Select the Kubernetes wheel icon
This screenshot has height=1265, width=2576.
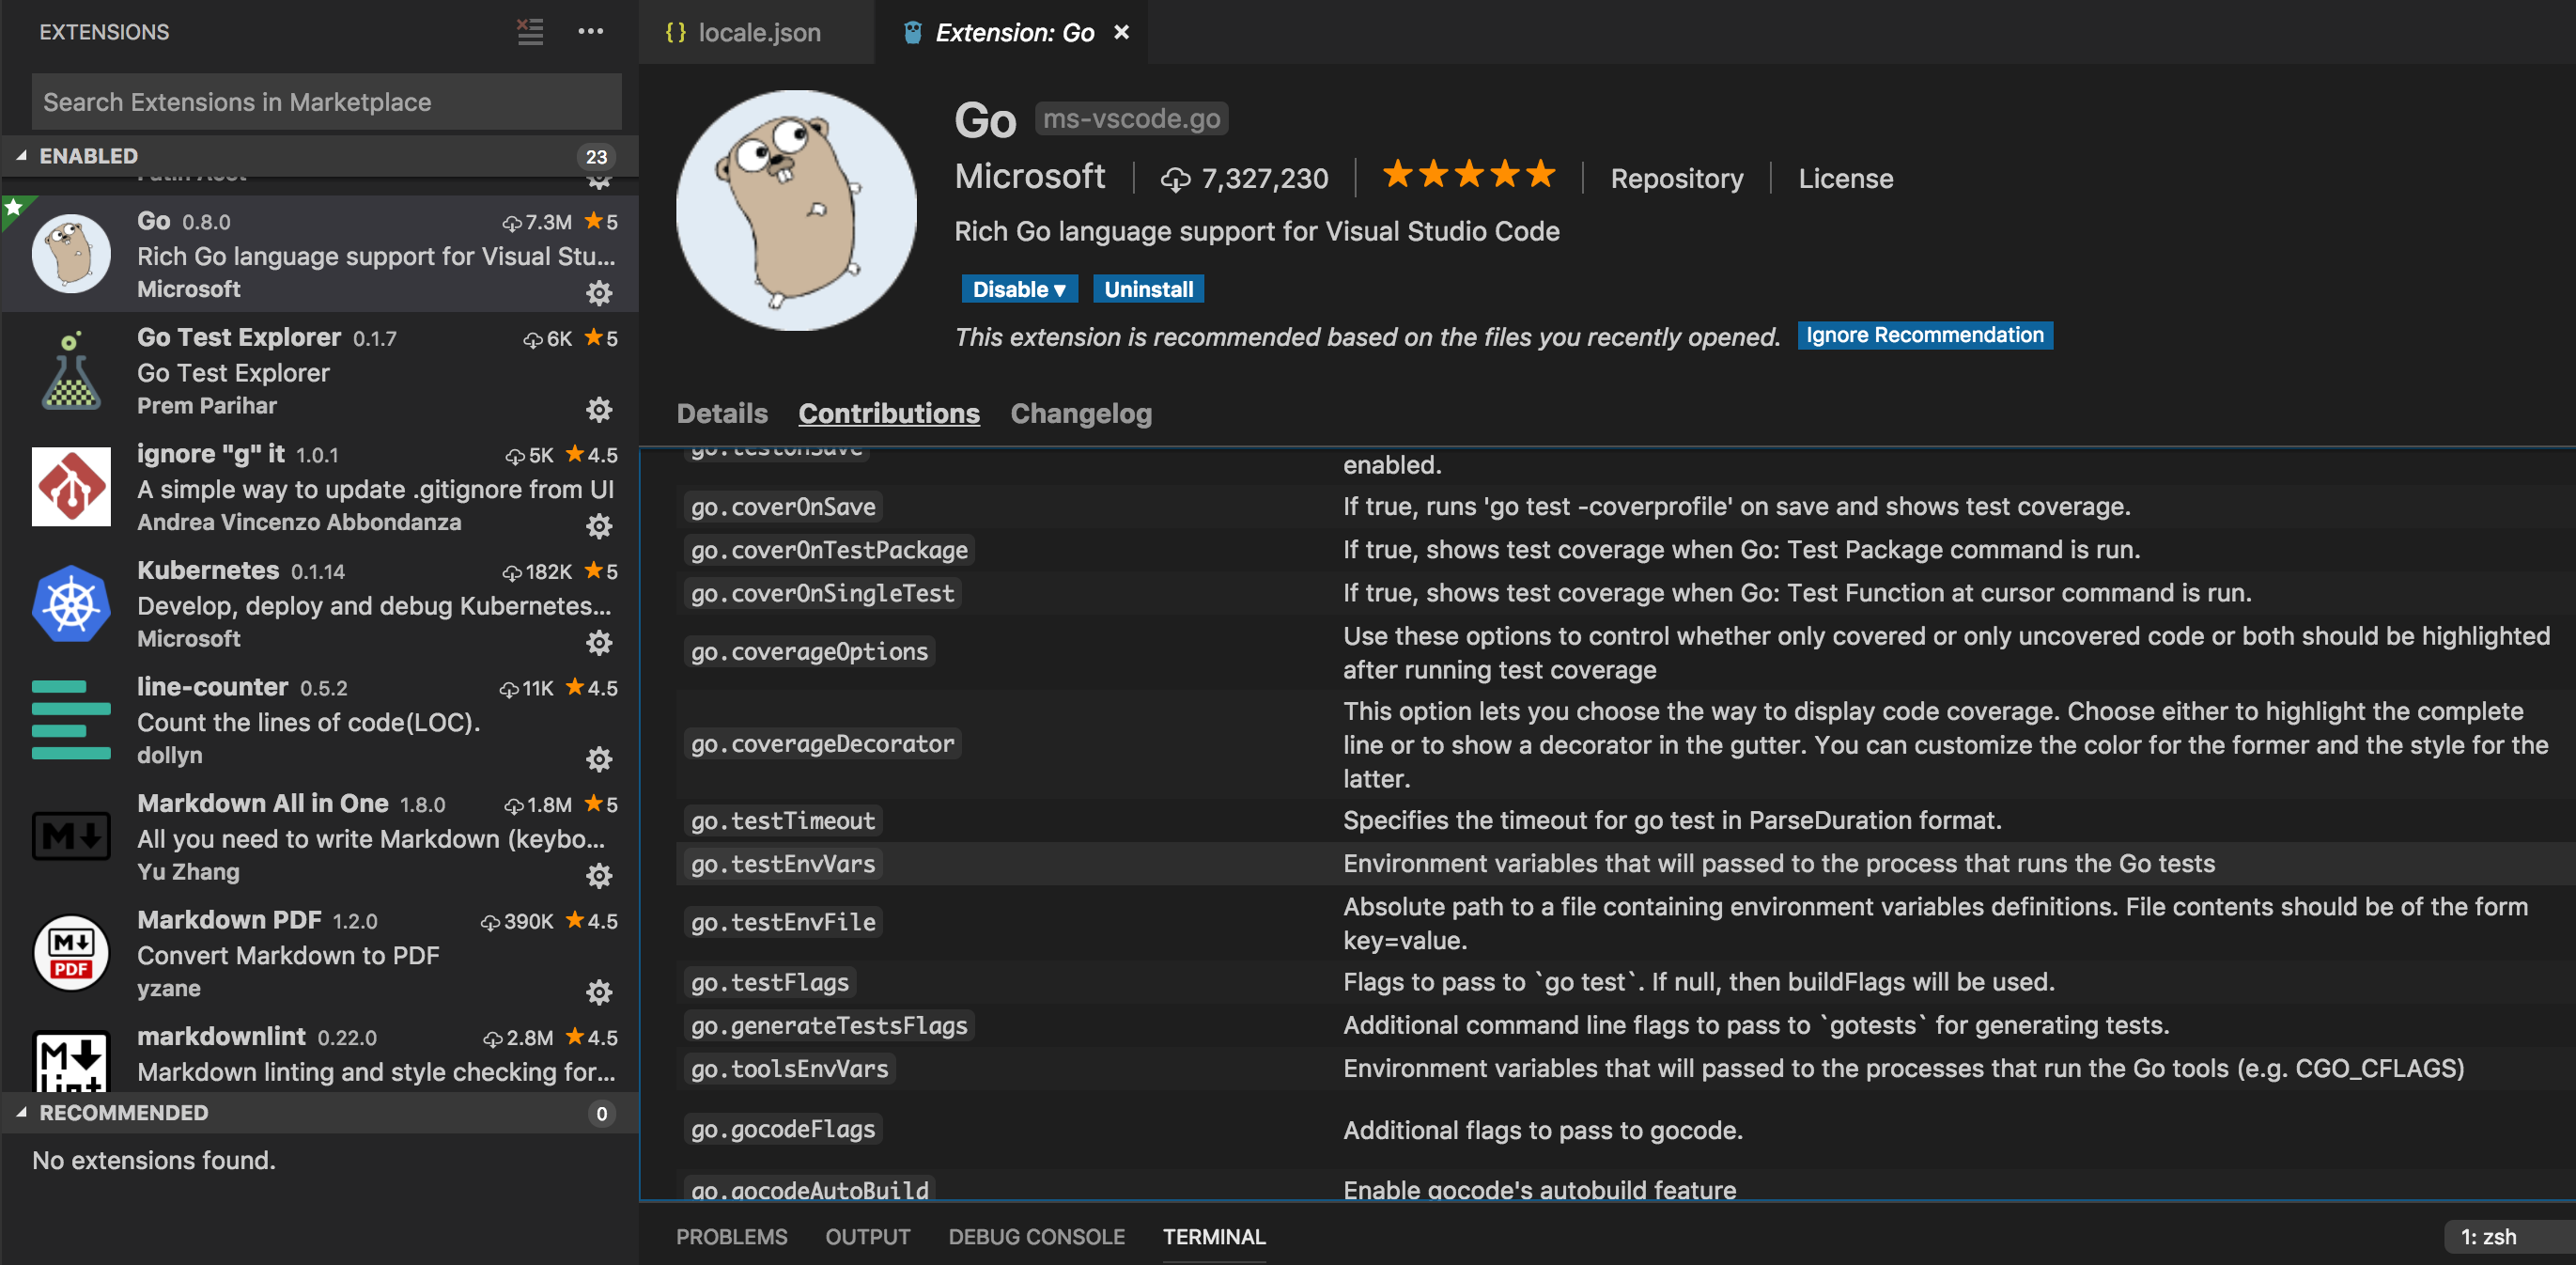point(71,603)
